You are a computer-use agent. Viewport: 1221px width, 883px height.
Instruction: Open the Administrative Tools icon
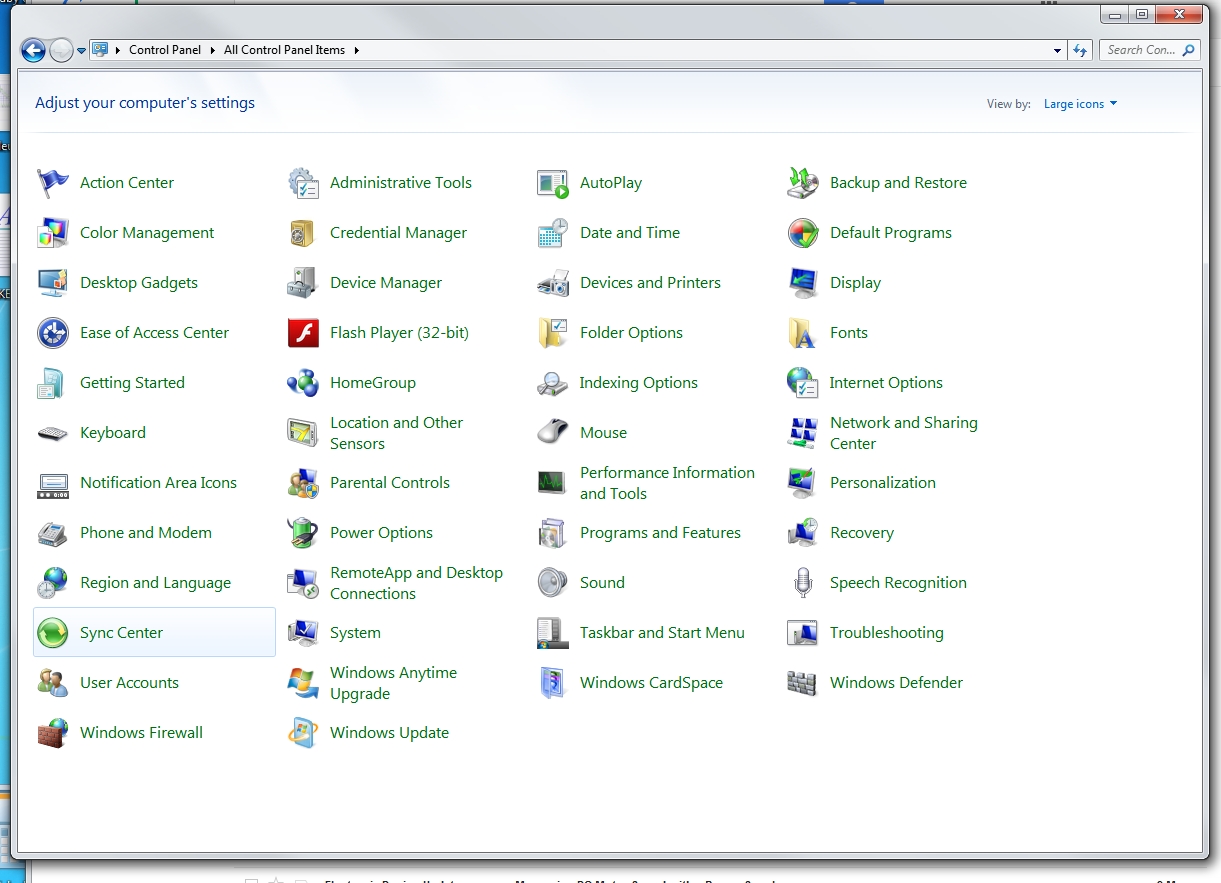click(303, 183)
